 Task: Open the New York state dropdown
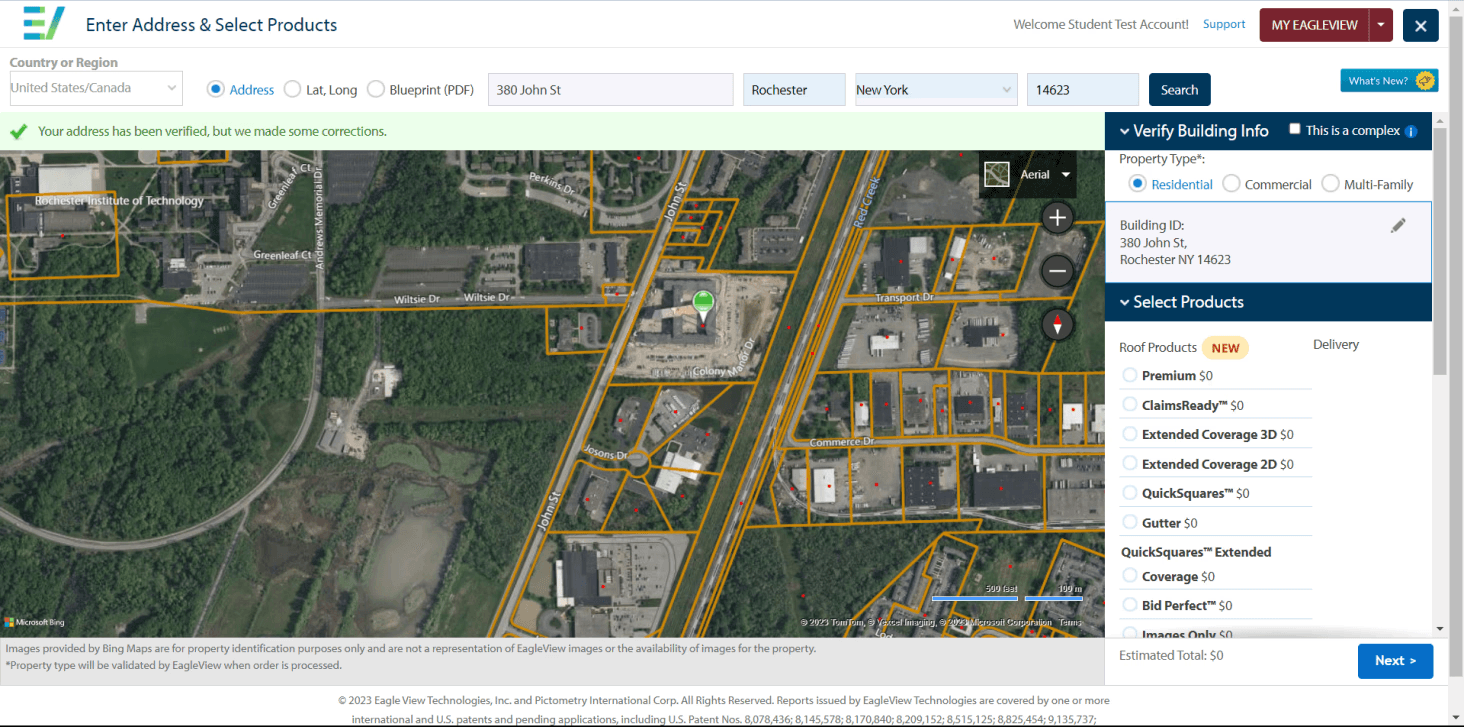tap(935, 89)
